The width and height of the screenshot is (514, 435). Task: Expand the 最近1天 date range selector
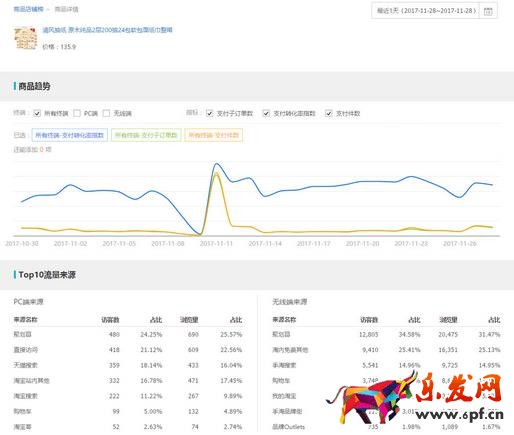click(426, 11)
